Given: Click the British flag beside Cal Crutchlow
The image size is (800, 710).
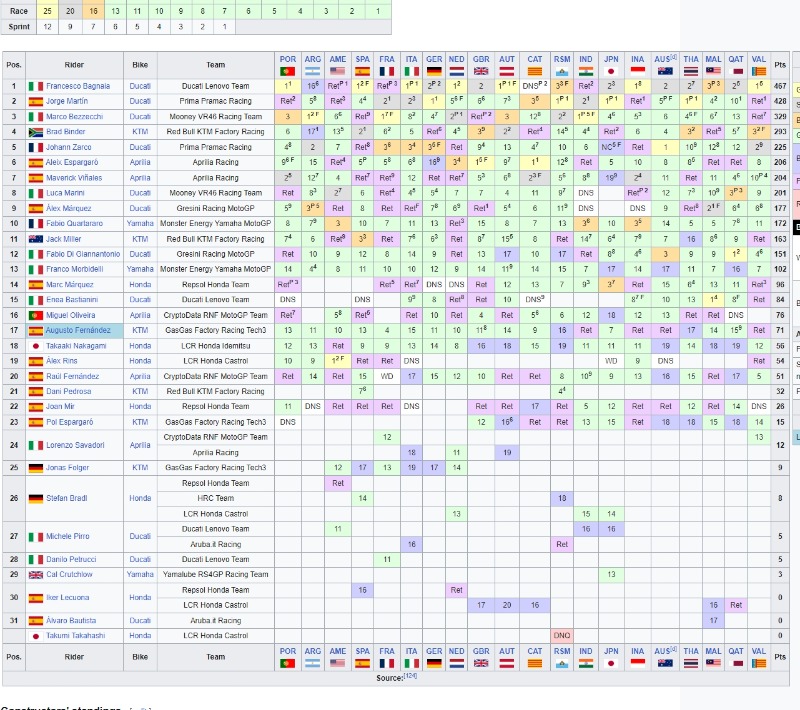Looking at the screenshot, I should (36, 575).
